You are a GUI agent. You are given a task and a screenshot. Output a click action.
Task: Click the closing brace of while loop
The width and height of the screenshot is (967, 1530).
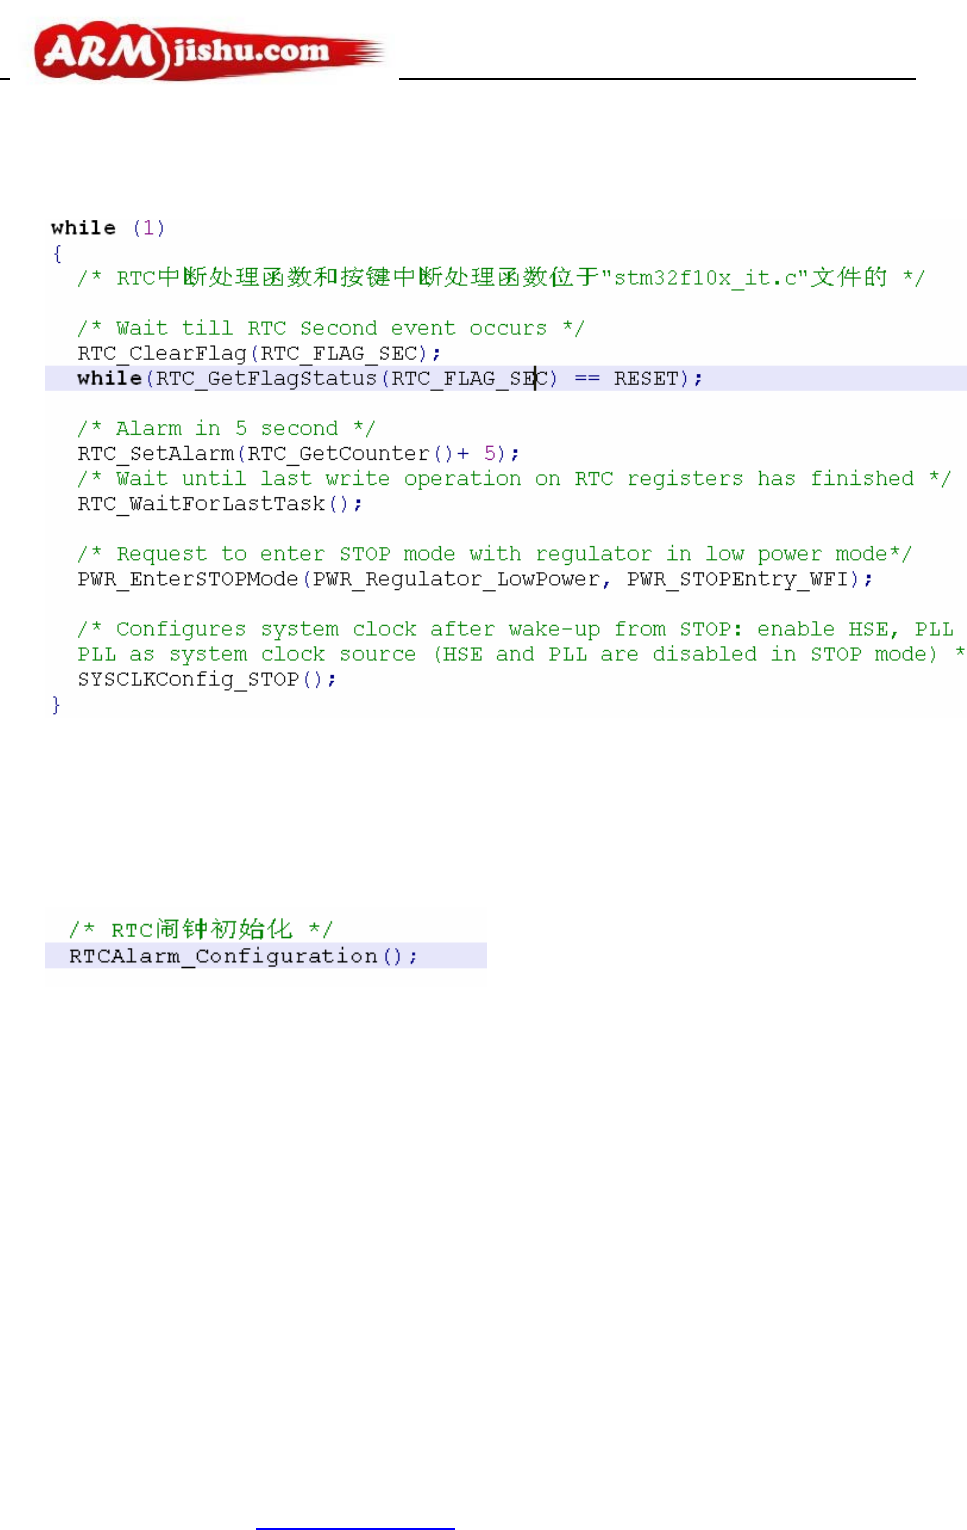[56, 705]
